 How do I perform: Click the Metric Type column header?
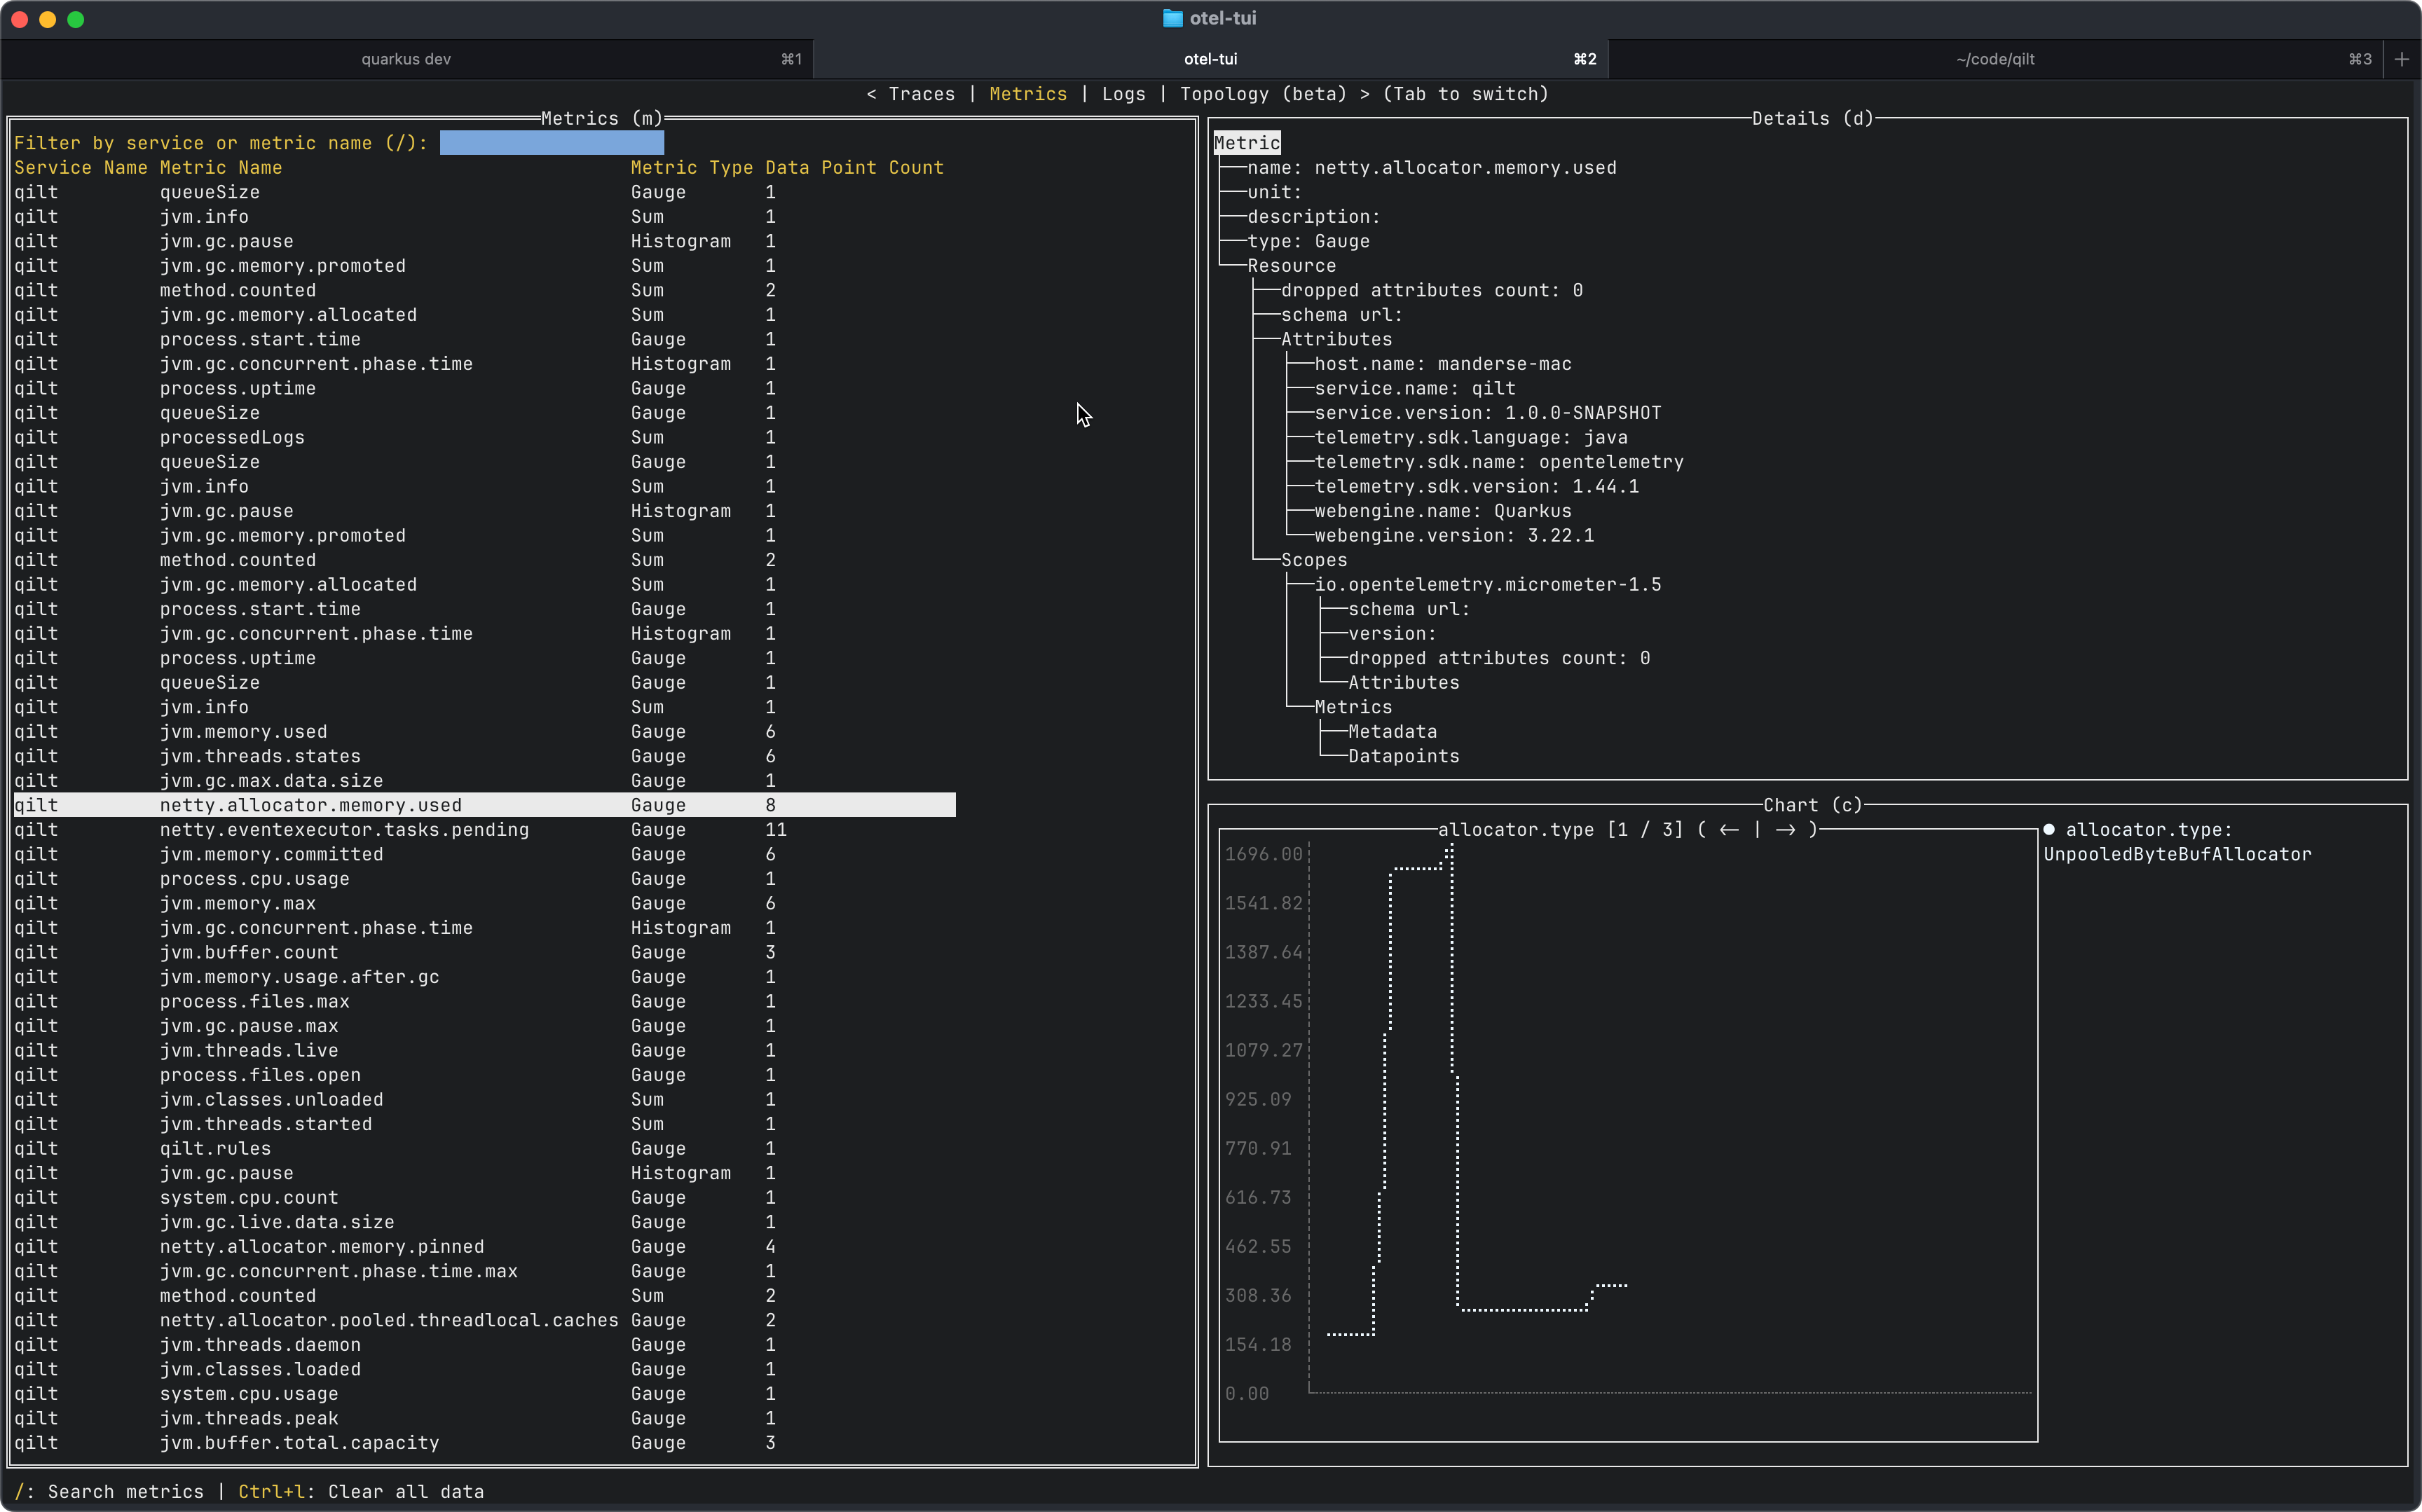coord(691,168)
